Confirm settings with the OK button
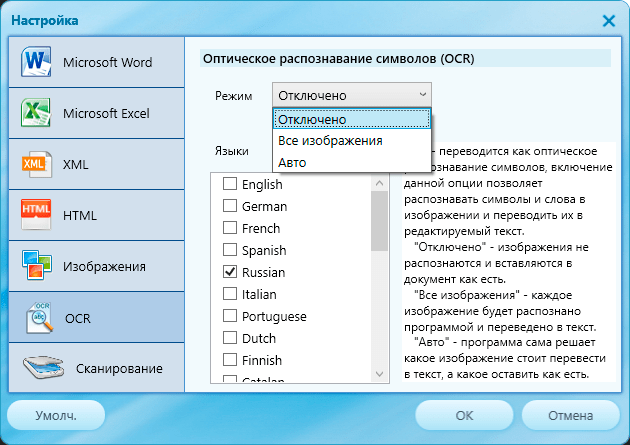Viewport: 630px width, 445px height. click(x=464, y=415)
